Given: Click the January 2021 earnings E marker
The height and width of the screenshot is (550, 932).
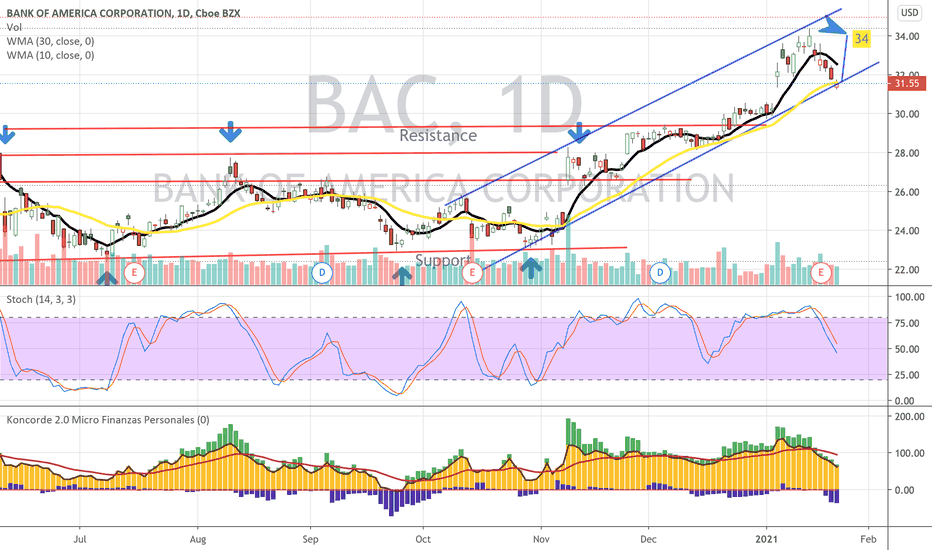Looking at the screenshot, I should coord(821,273).
